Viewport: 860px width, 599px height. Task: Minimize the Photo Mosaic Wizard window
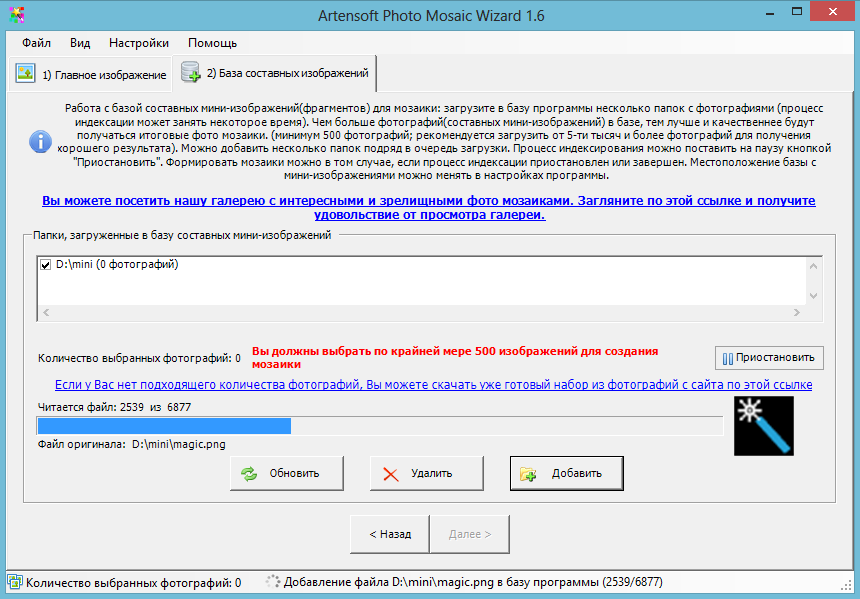click(x=770, y=14)
